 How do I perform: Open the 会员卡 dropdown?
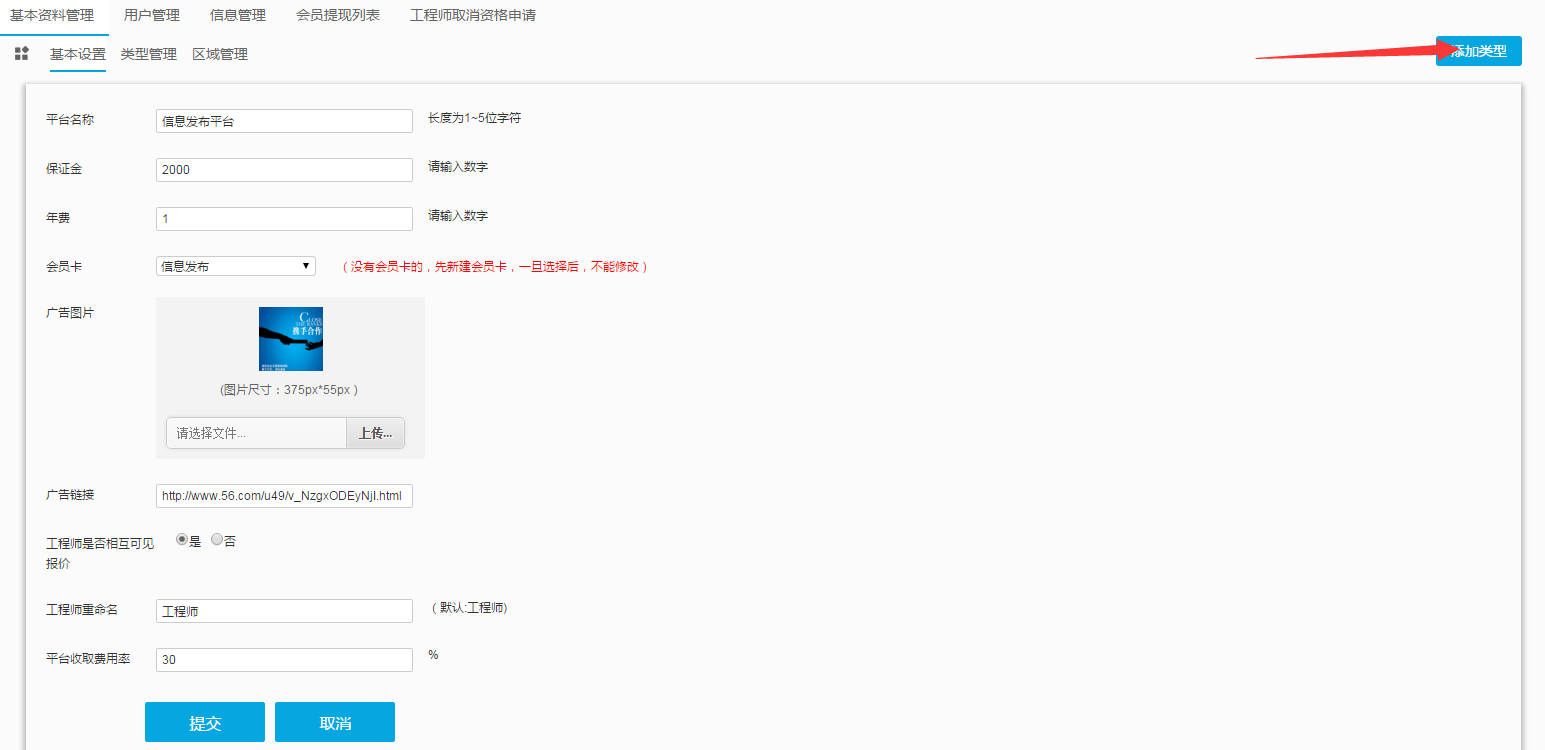[236, 266]
